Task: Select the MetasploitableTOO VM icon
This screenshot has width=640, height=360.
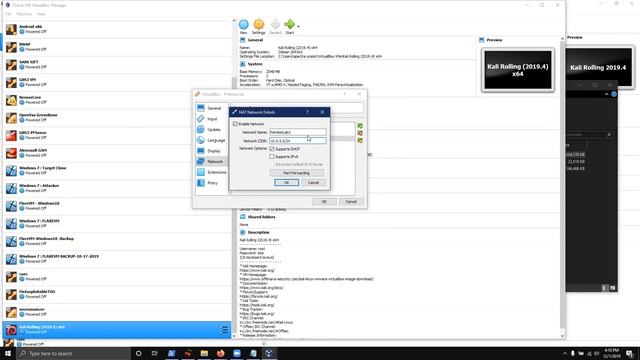Action: pos(11,294)
